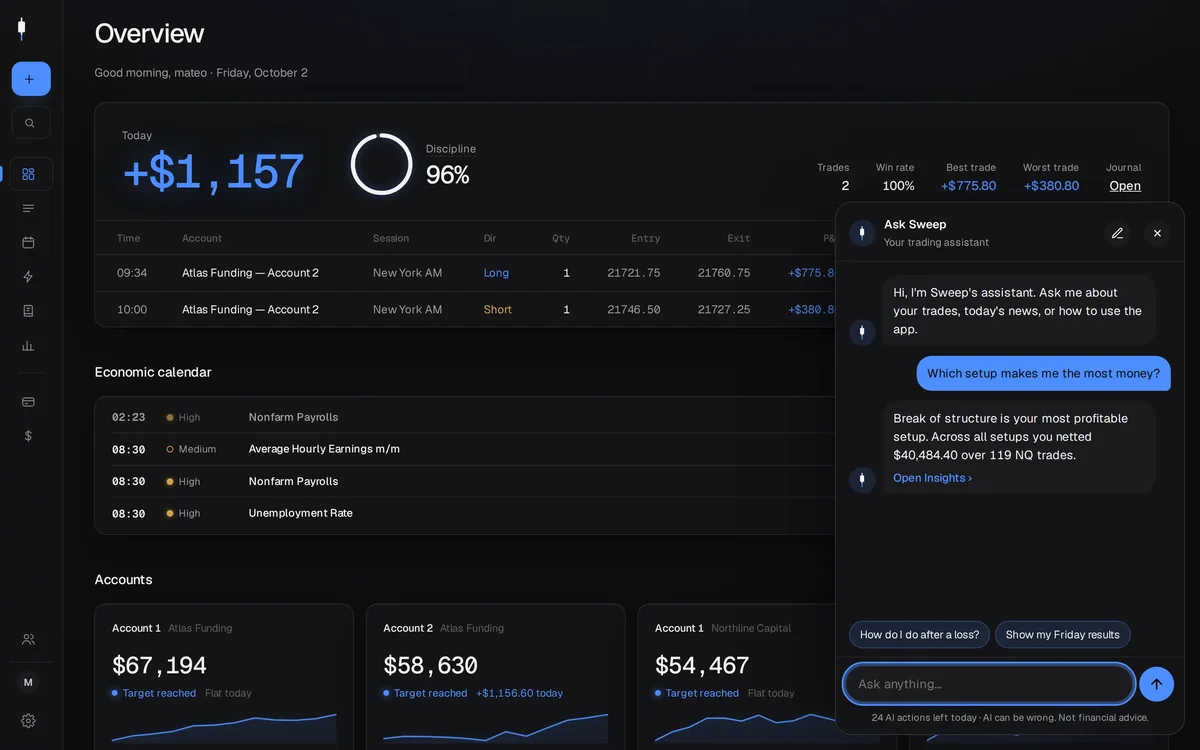Start a new chat with pencil icon
Screen dimensions: 1200x750
pyautogui.click(x=1117, y=233)
